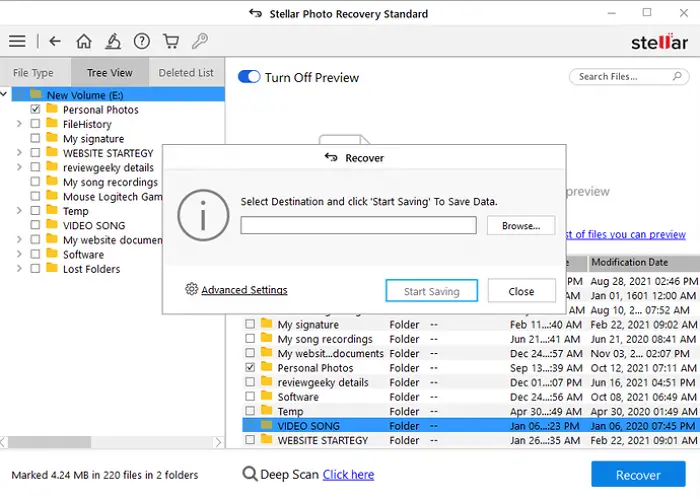Select the Software row in file list

click(x=471, y=396)
